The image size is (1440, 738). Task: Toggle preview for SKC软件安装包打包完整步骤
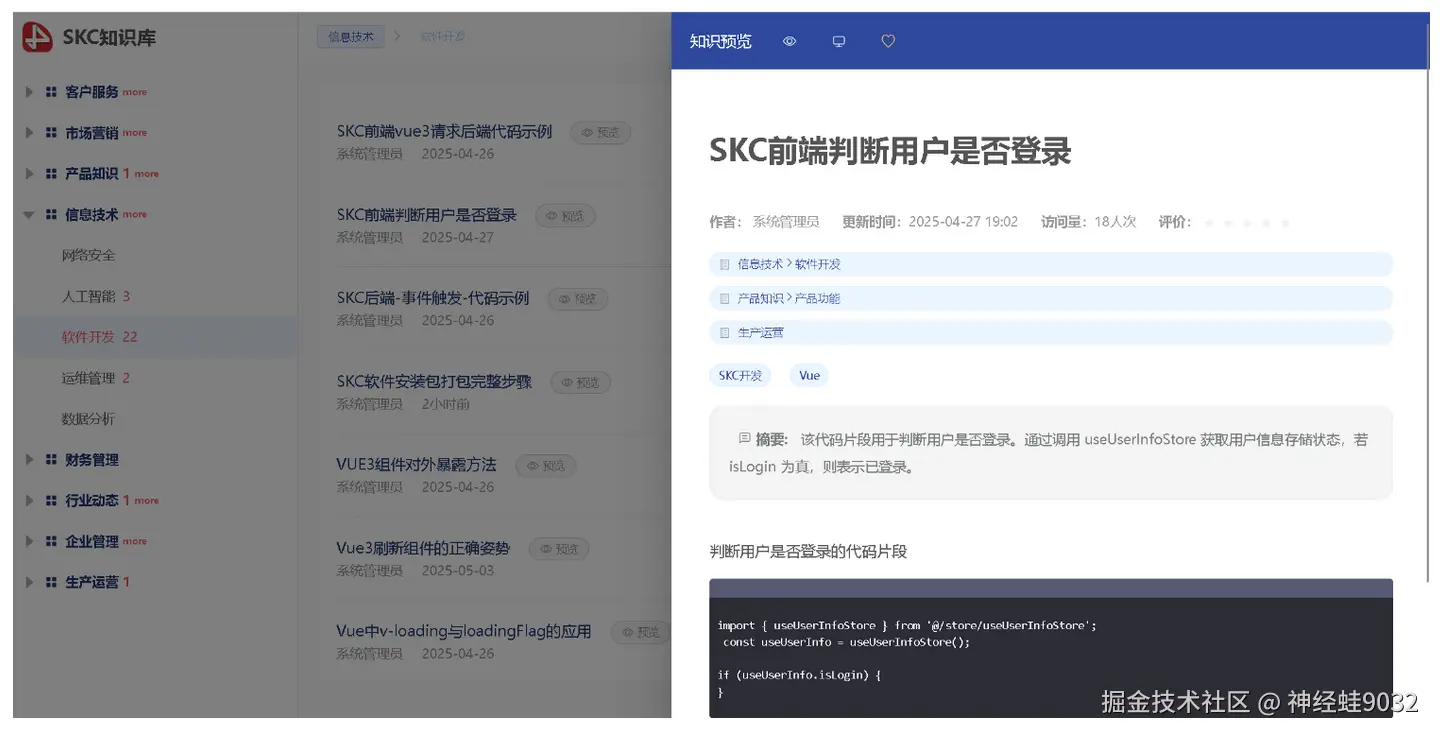(x=580, y=381)
